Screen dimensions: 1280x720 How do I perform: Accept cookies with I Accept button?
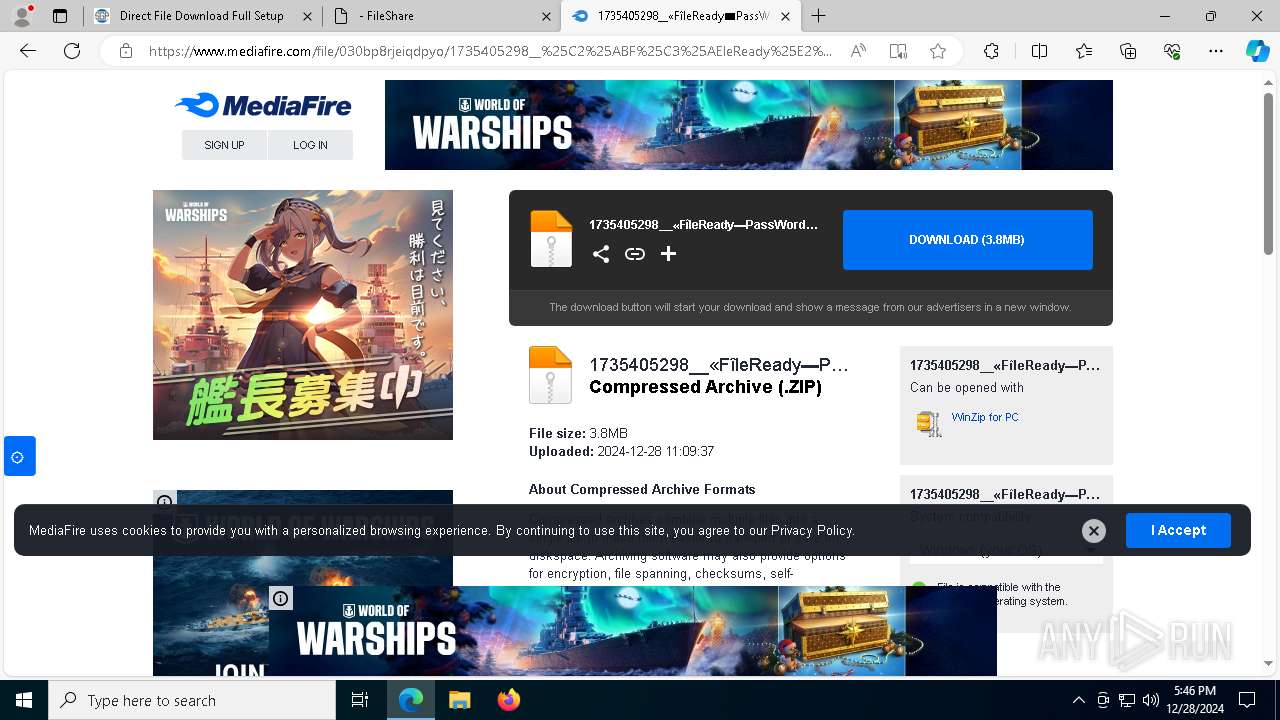1178,530
